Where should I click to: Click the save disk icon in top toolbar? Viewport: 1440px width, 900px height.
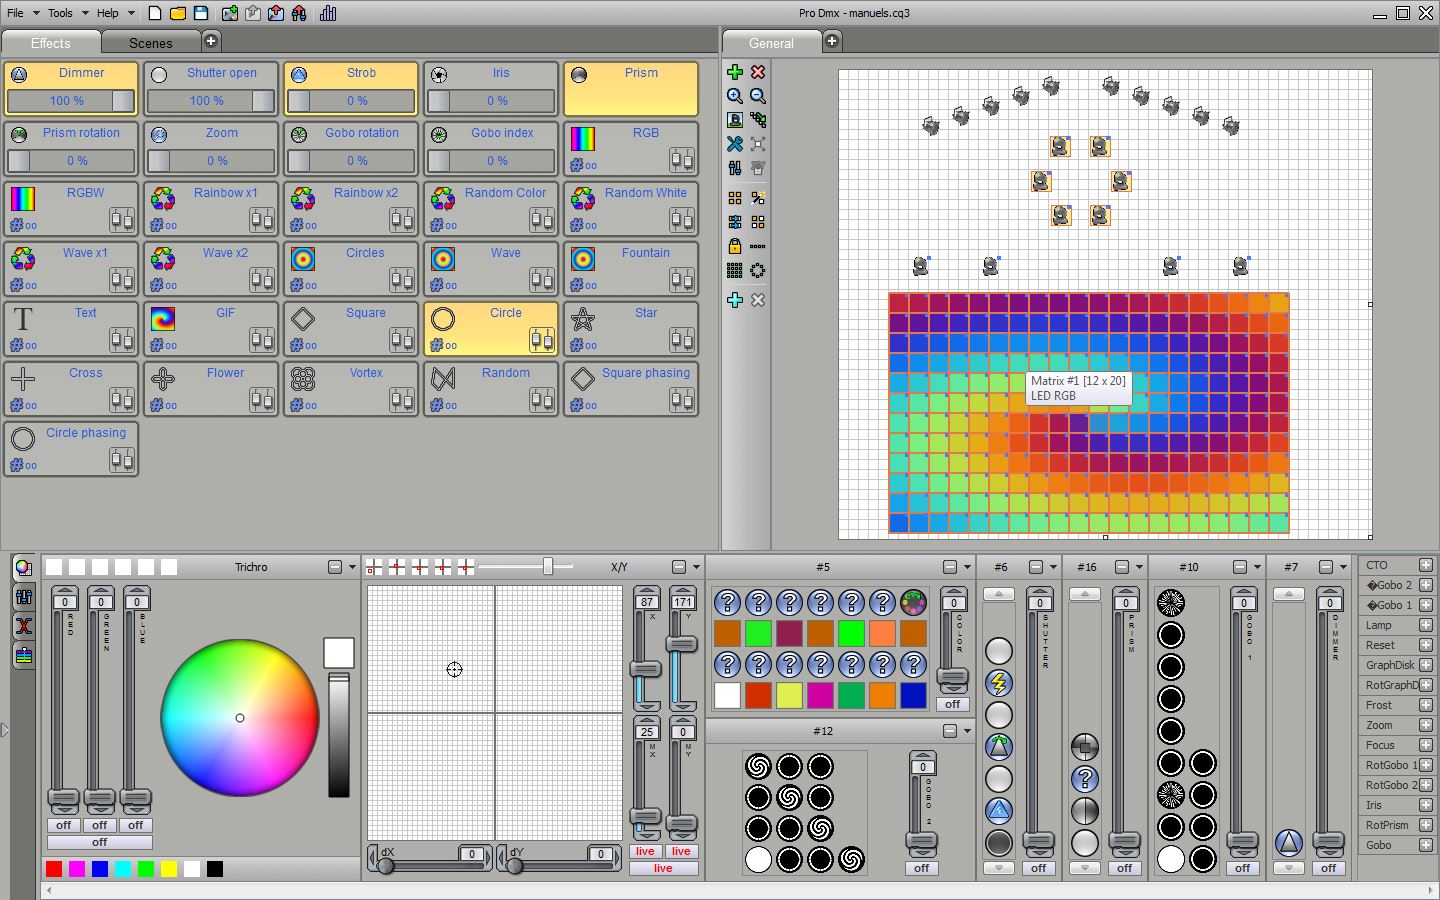201,13
